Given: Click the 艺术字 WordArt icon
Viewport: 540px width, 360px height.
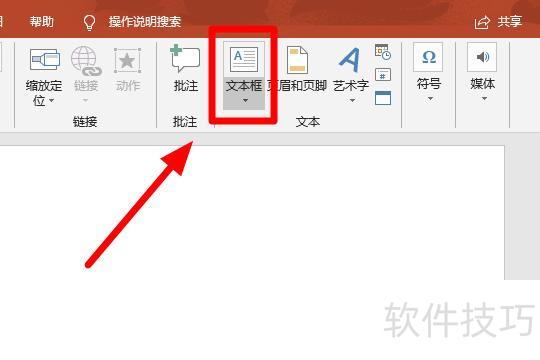Looking at the screenshot, I should click(x=350, y=60).
